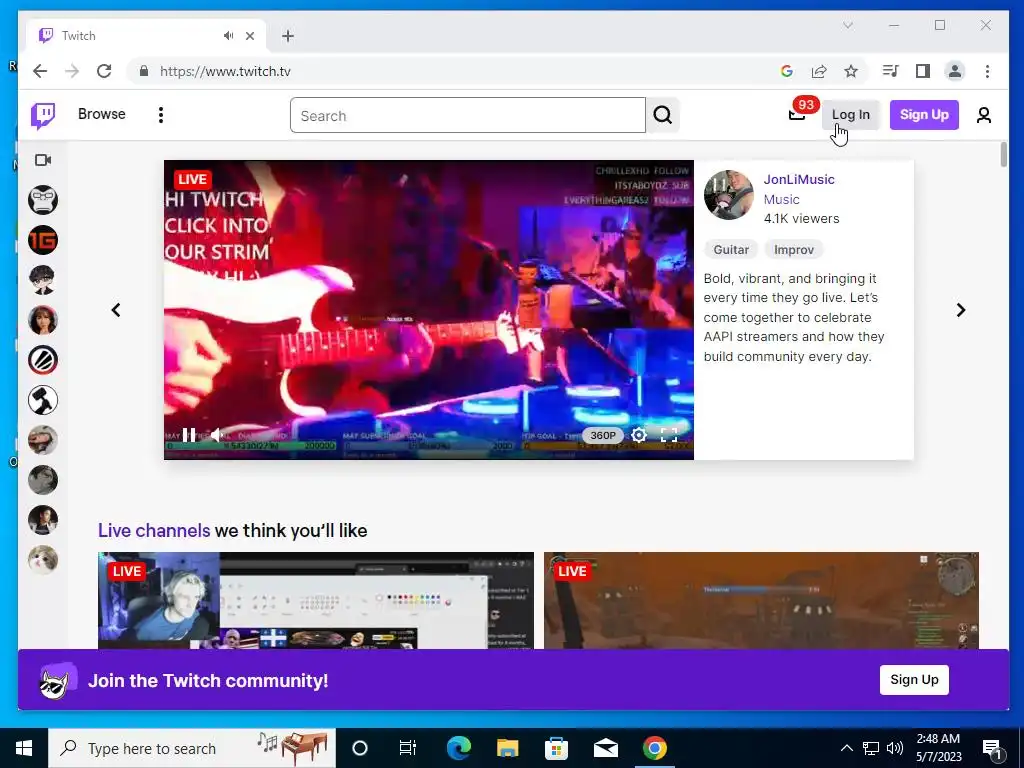Open the notifications inbox with 93 badge
Viewport: 1024px width, 768px height.
click(797, 114)
